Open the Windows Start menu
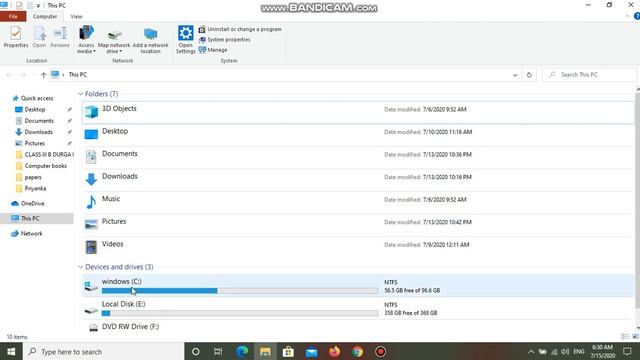 coord(11,351)
